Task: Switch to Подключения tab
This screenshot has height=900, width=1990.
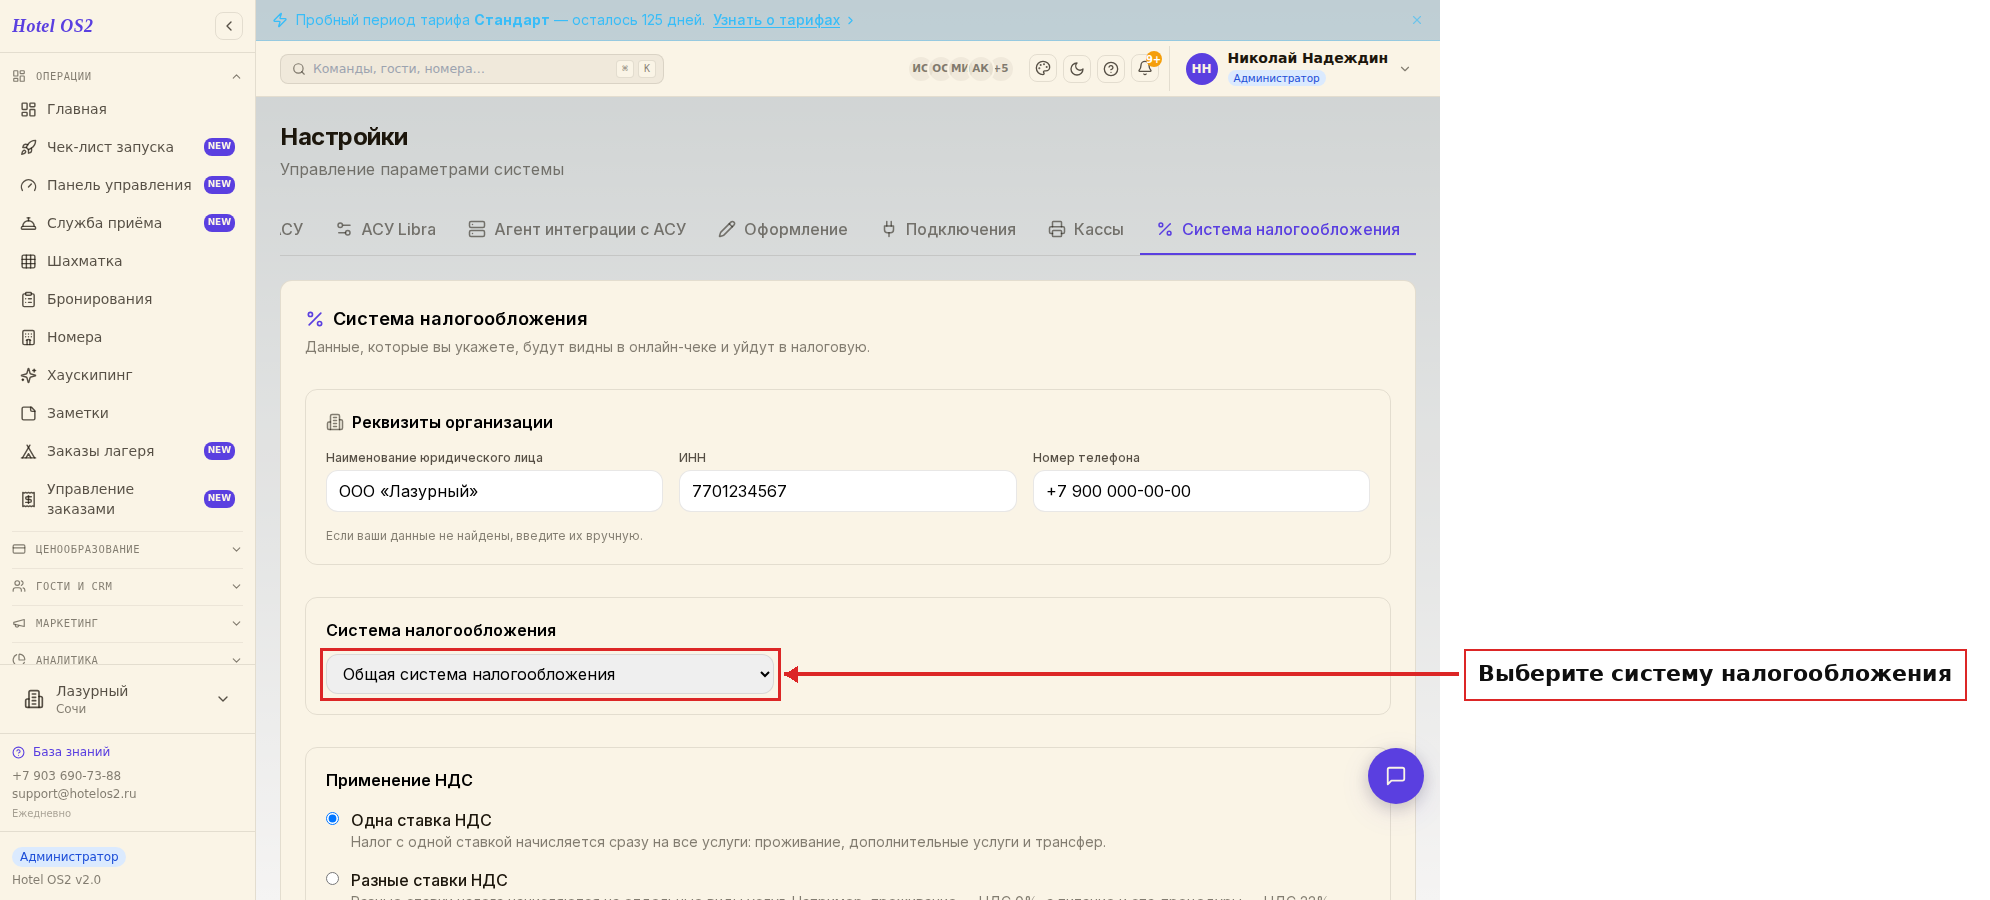Action: click(949, 229)
